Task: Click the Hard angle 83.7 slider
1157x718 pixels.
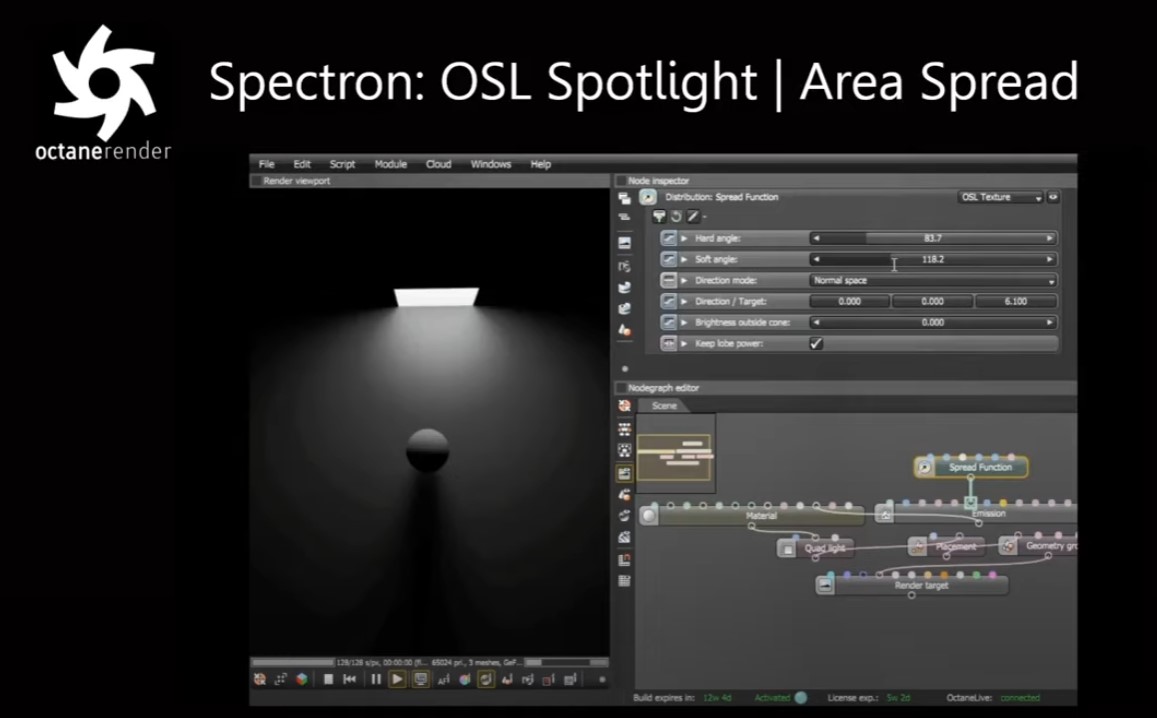Action: pyautogui.click(x=933, y=238)
